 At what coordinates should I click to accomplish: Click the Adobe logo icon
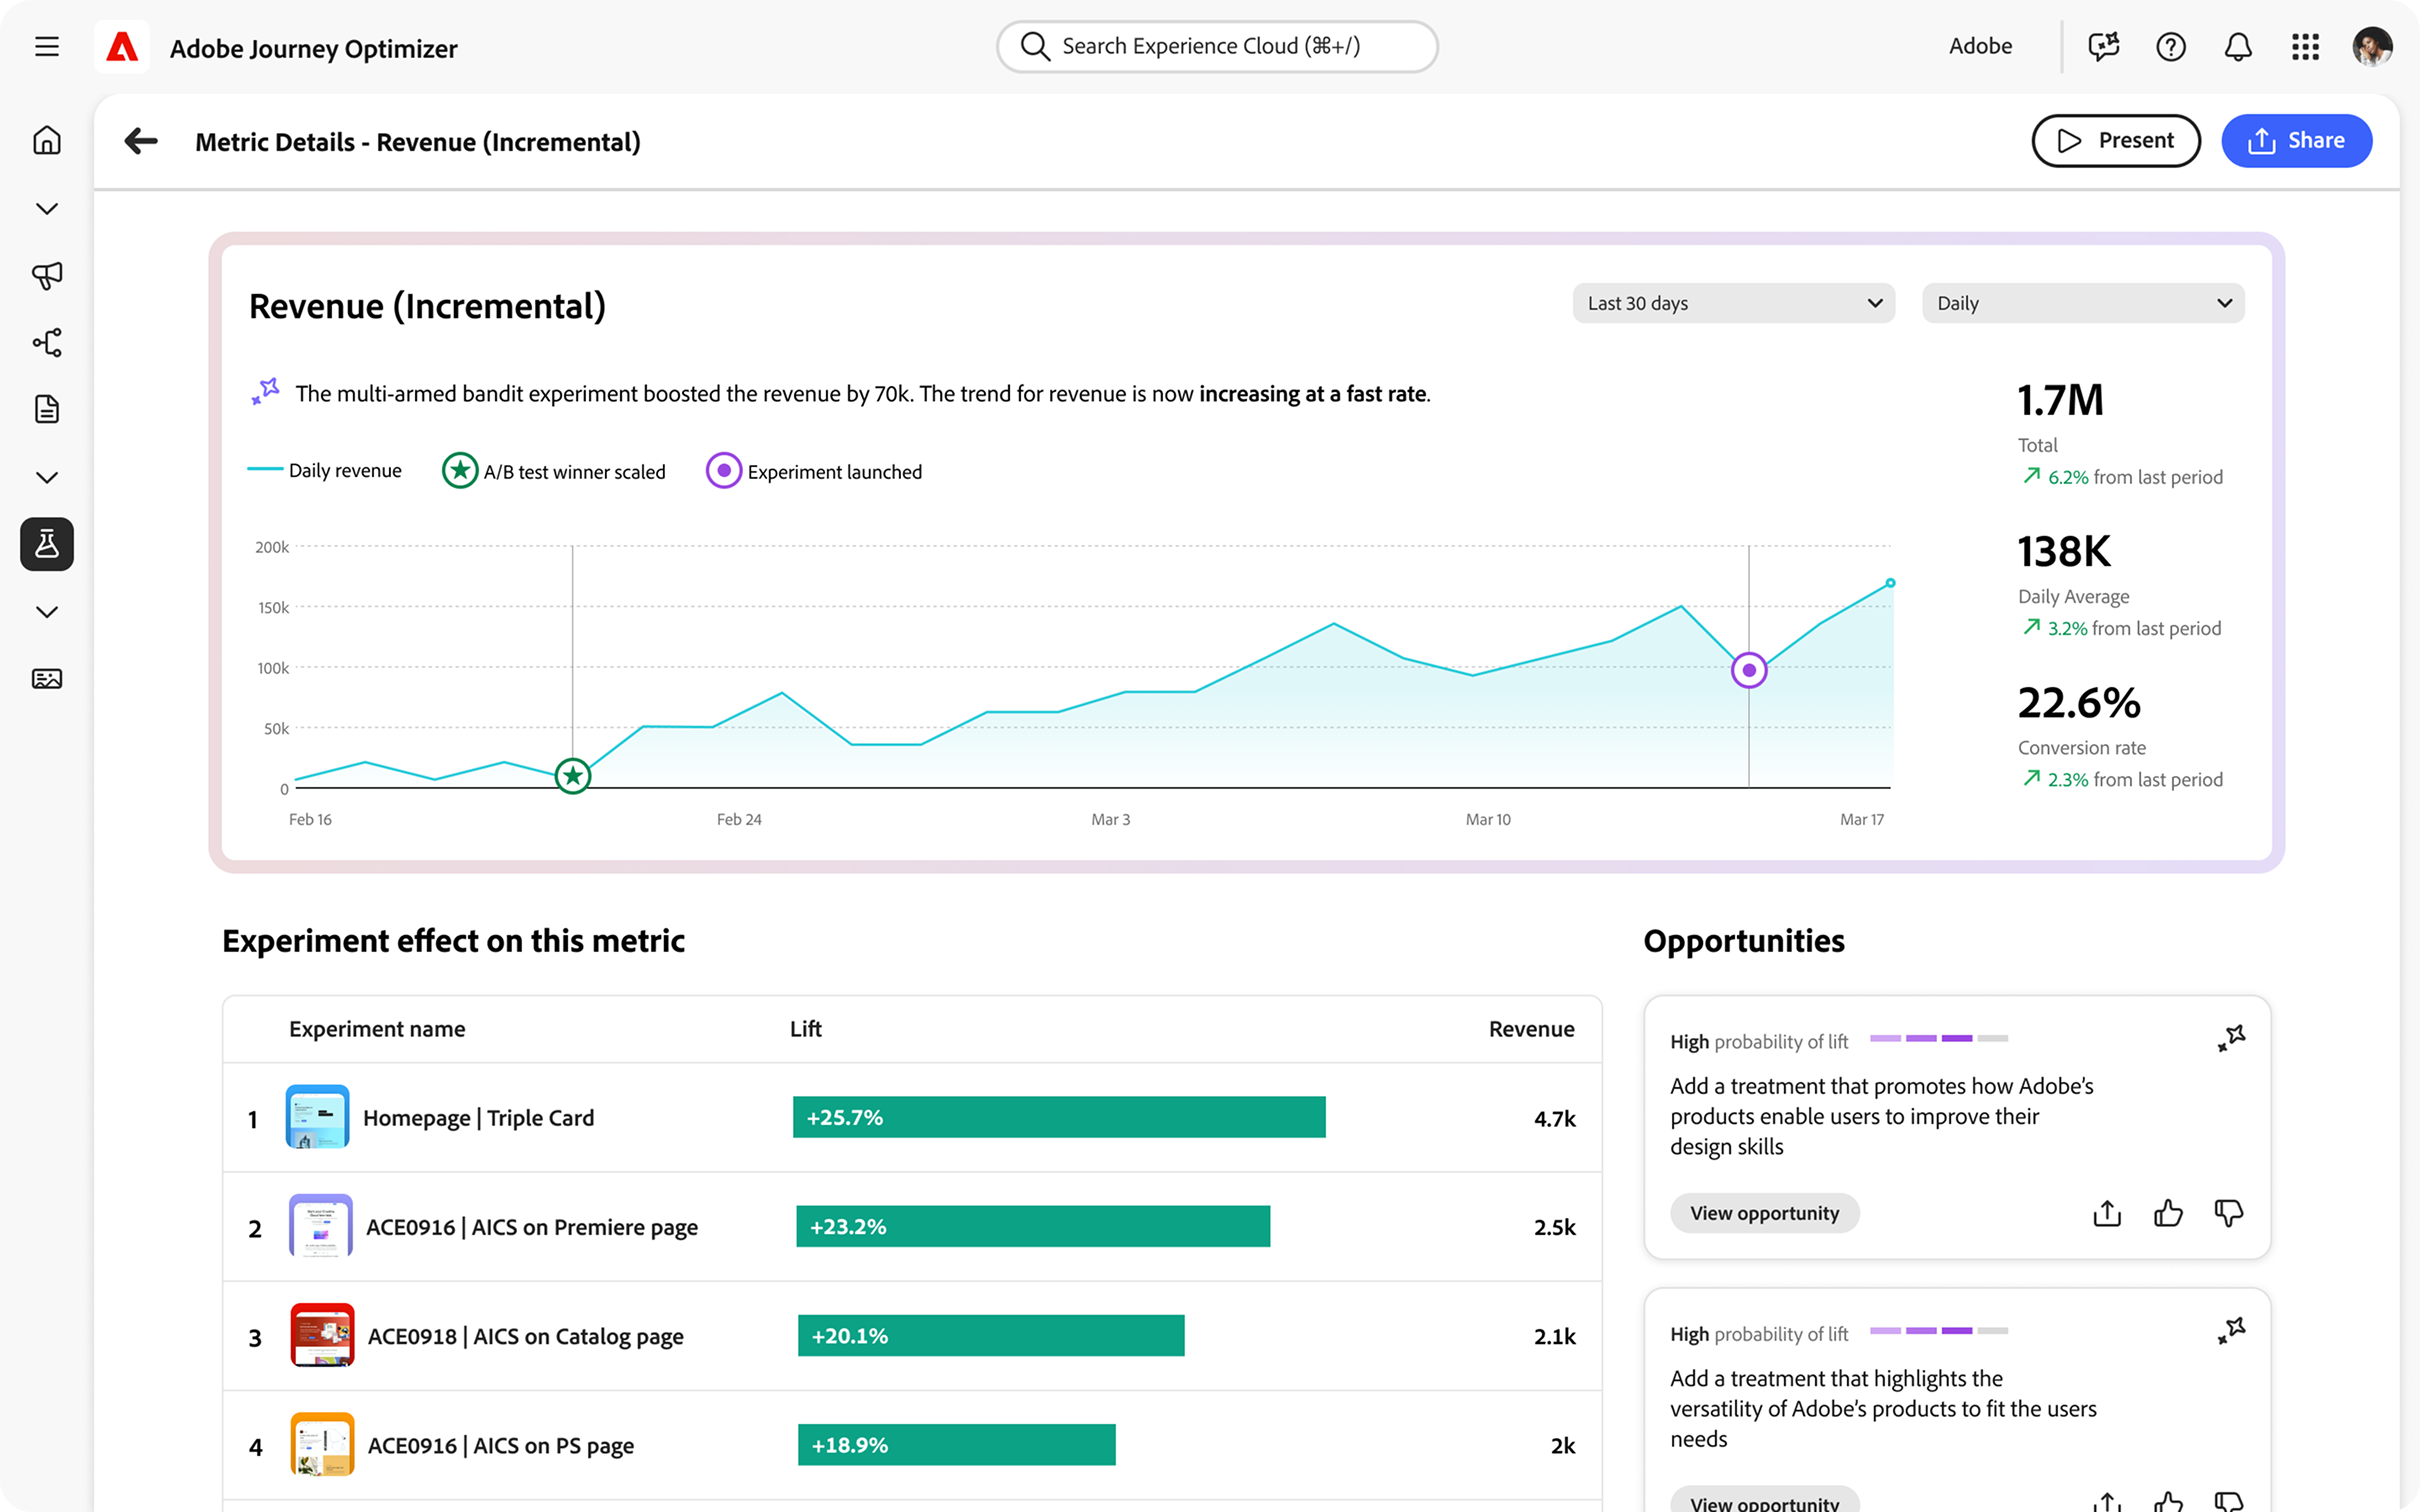122,47
